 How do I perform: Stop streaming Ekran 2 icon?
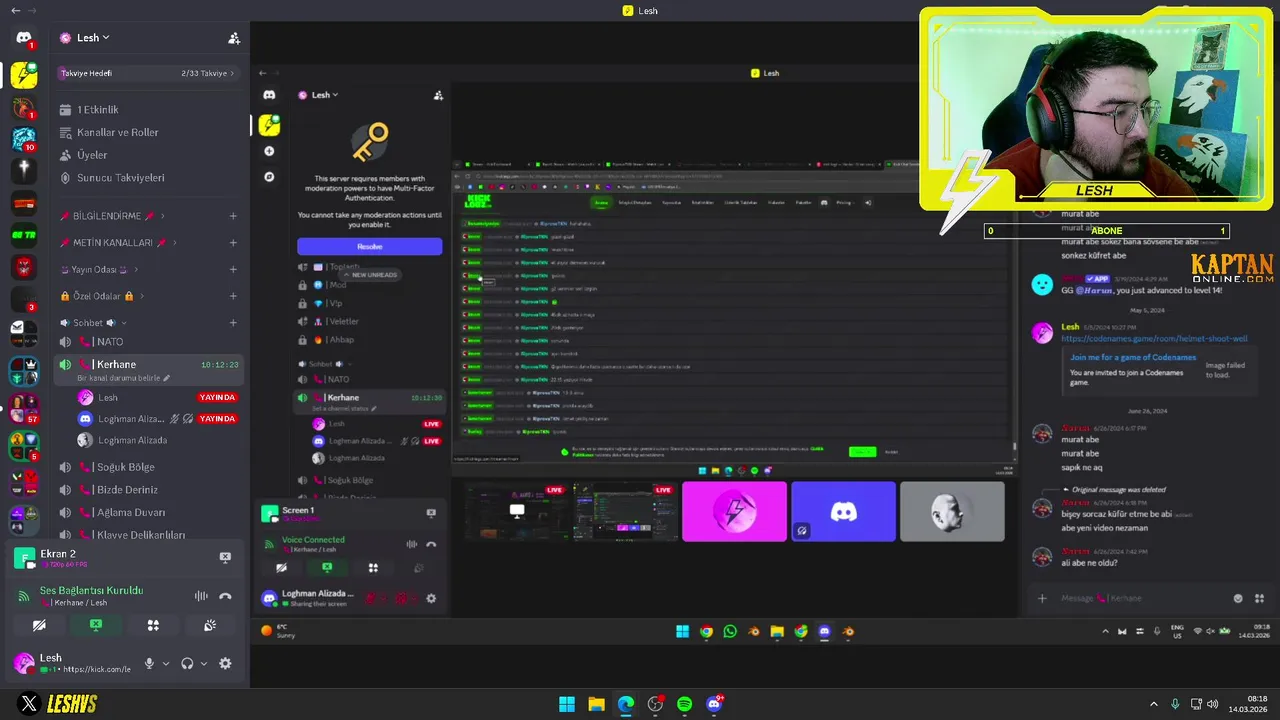coord(225,557)
